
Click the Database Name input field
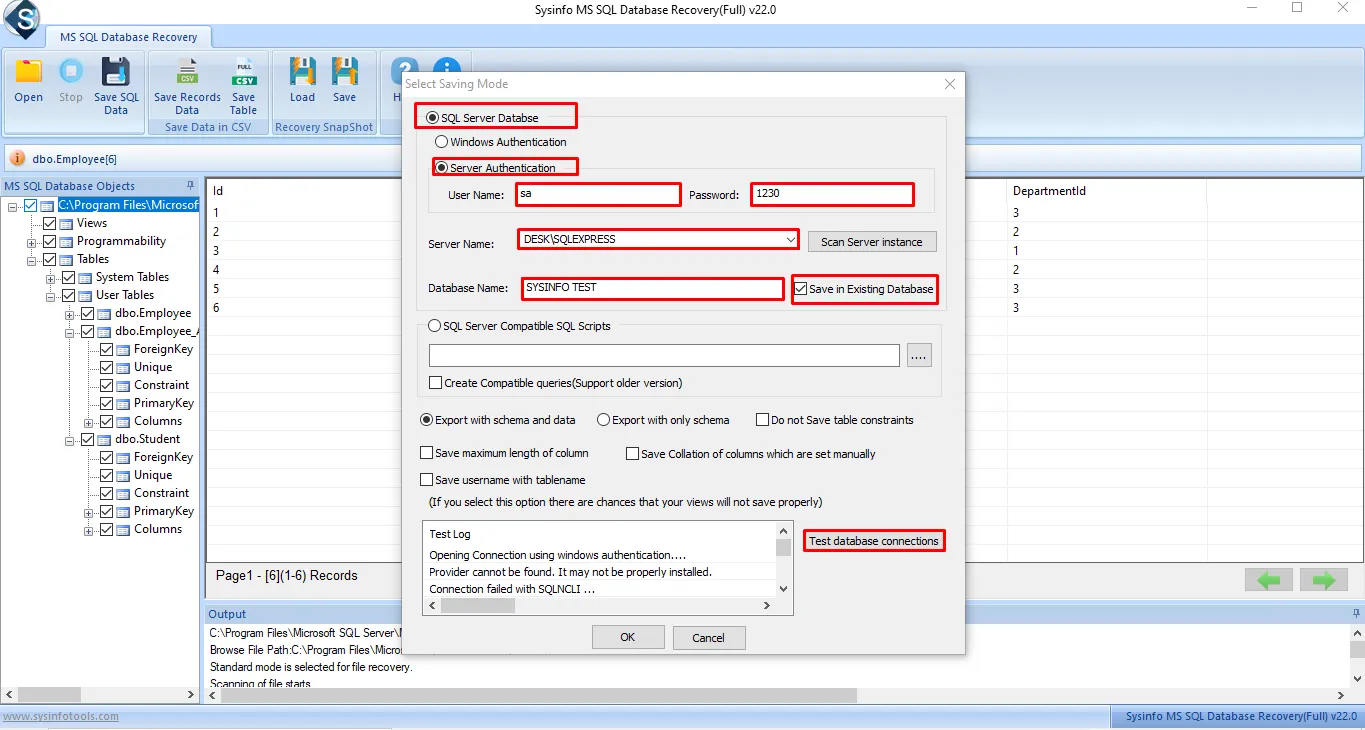[652, 288]
